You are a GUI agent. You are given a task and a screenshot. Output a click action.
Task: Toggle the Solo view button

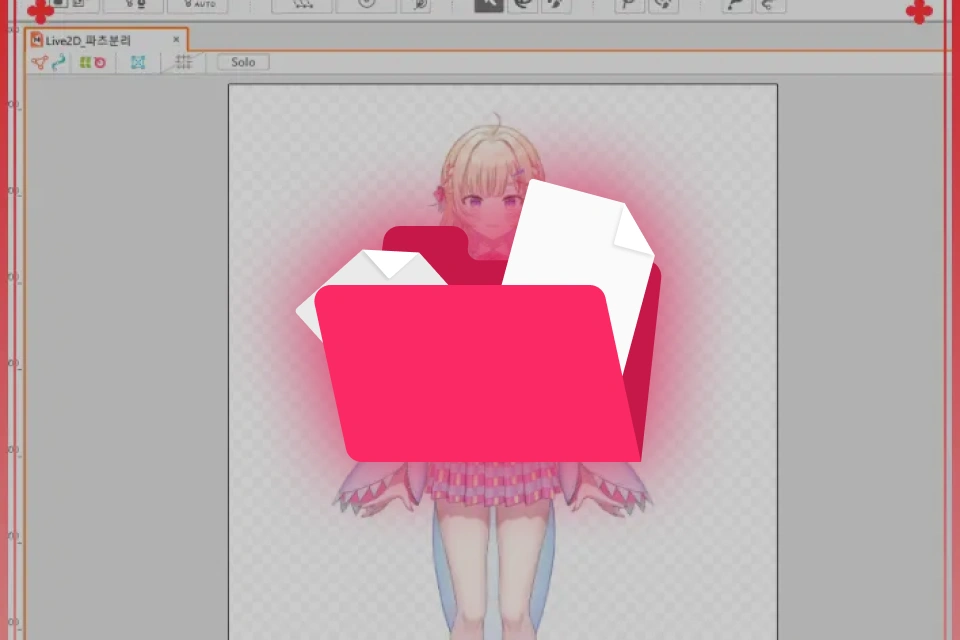243,62
